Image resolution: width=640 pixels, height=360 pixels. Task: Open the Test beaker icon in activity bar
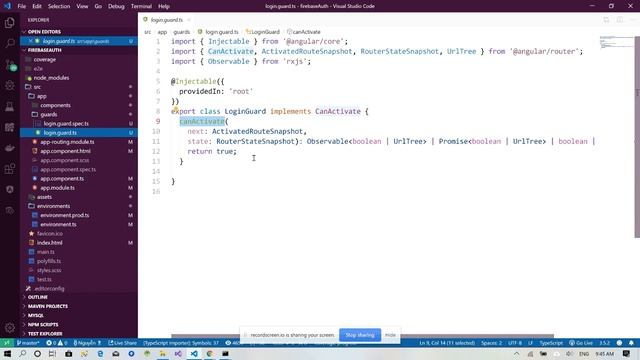click(9, 107)
